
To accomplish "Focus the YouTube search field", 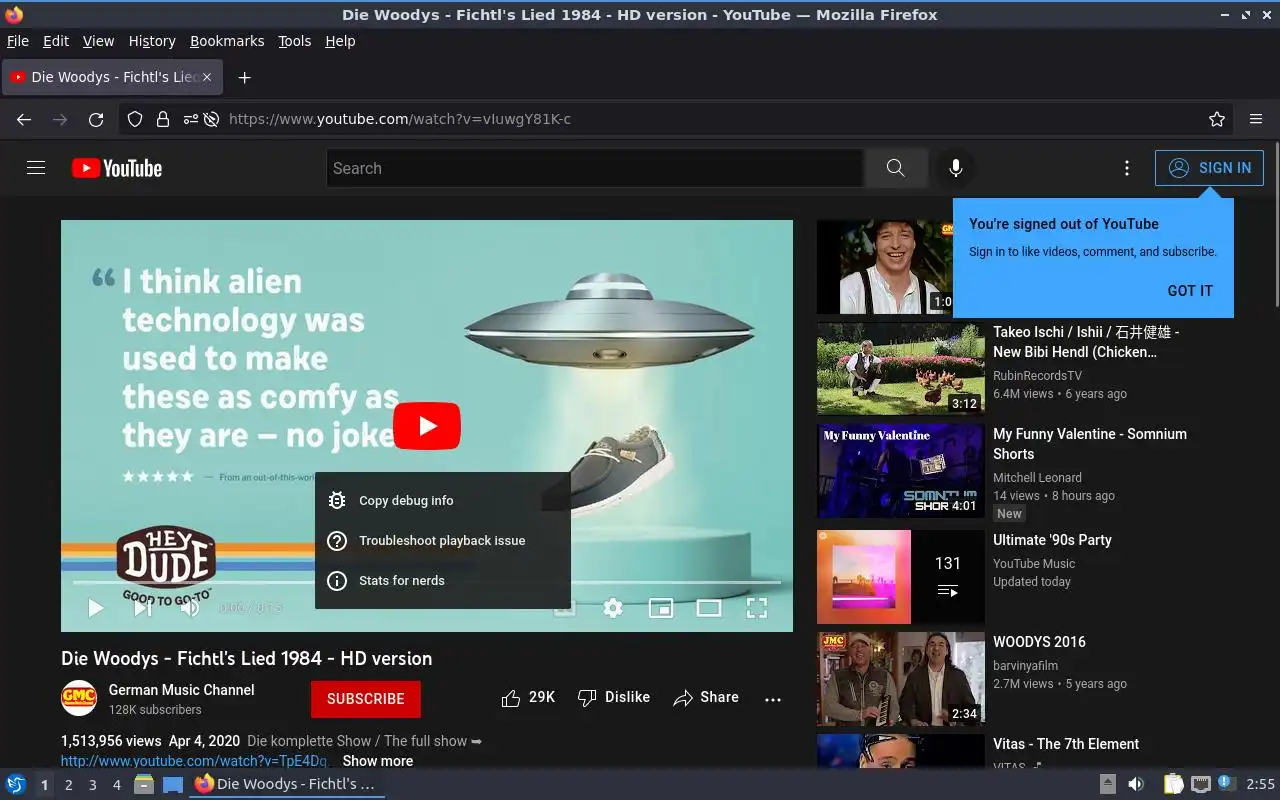I will (x=595, y=168).
